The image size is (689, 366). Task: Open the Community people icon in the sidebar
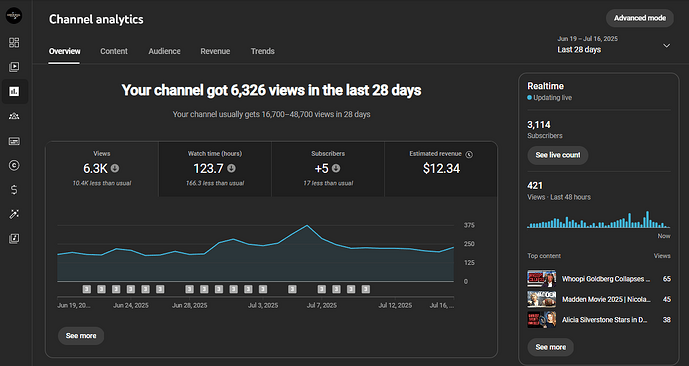tap(14, 116)
